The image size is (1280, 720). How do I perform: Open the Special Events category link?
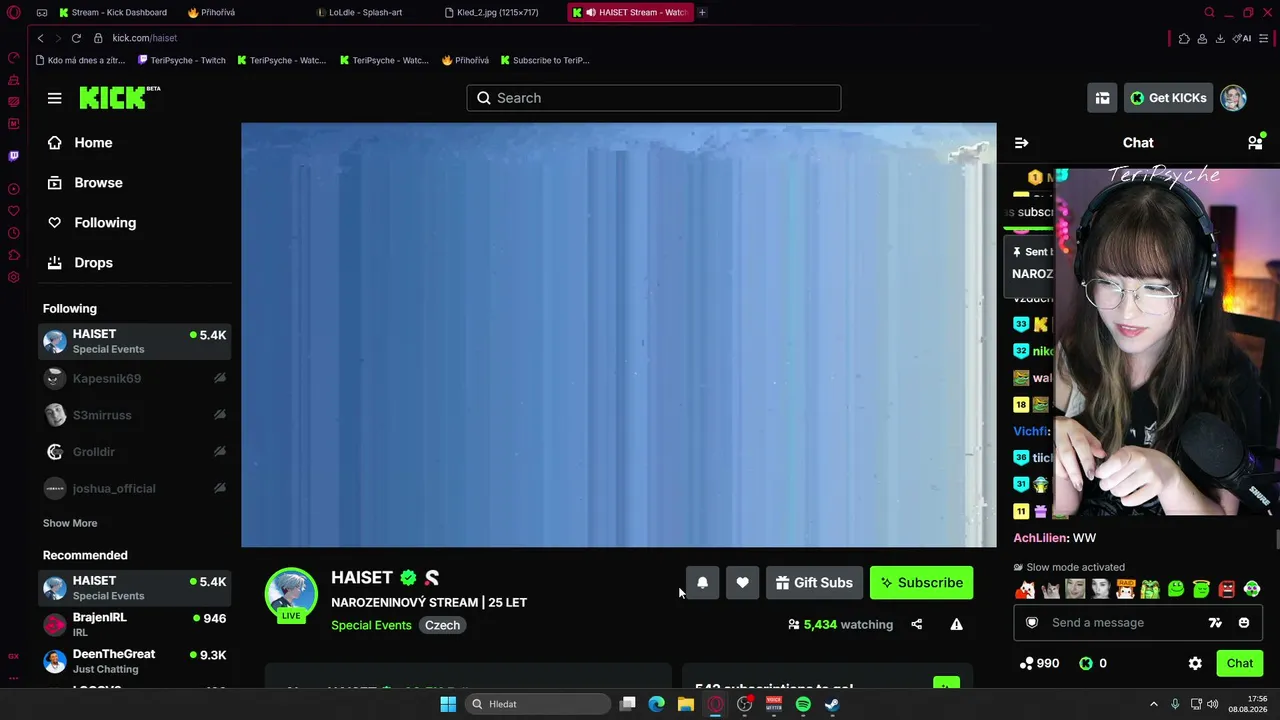click(371, 625)
